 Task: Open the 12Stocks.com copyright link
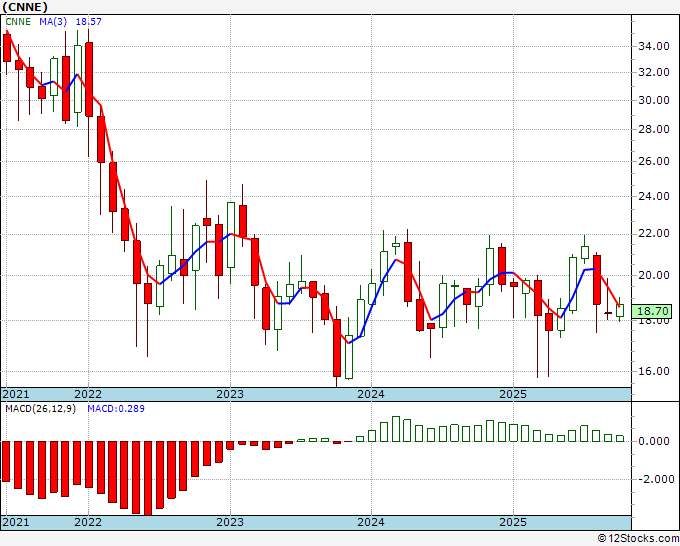638,539
